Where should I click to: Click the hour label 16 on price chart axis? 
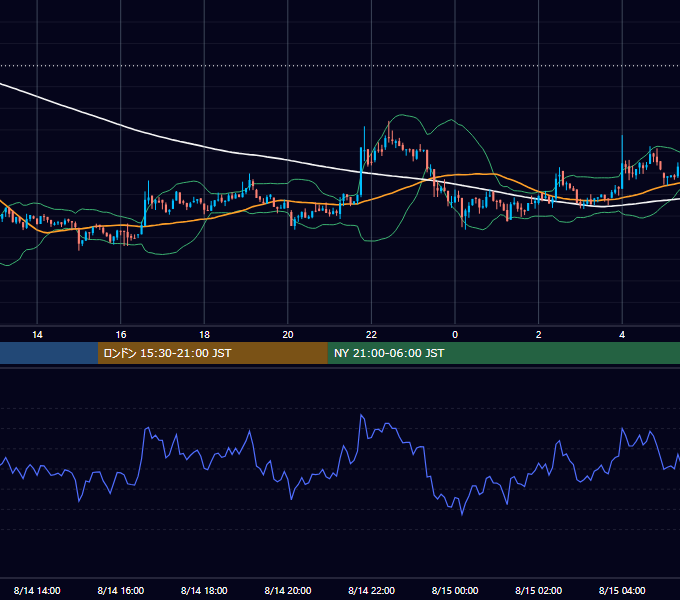(x=121, y=335)
